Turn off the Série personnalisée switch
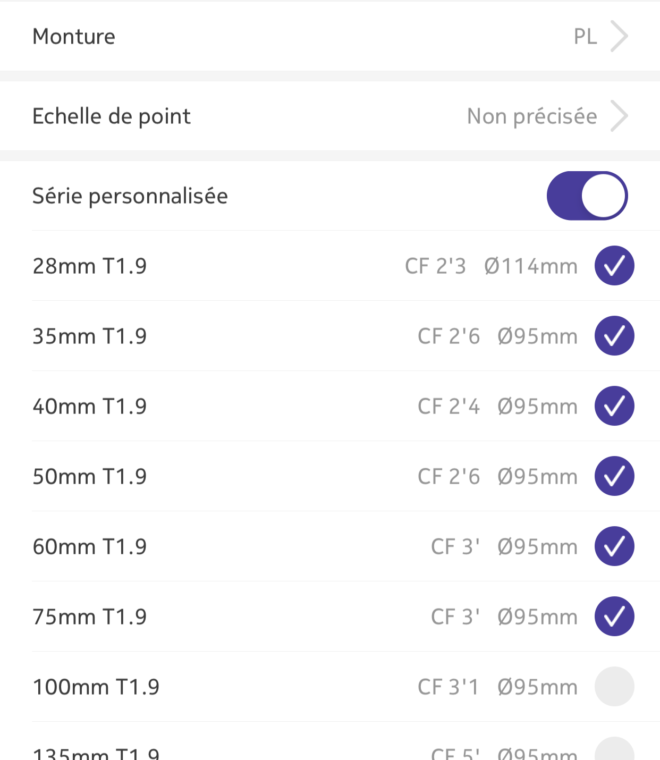 587,196
